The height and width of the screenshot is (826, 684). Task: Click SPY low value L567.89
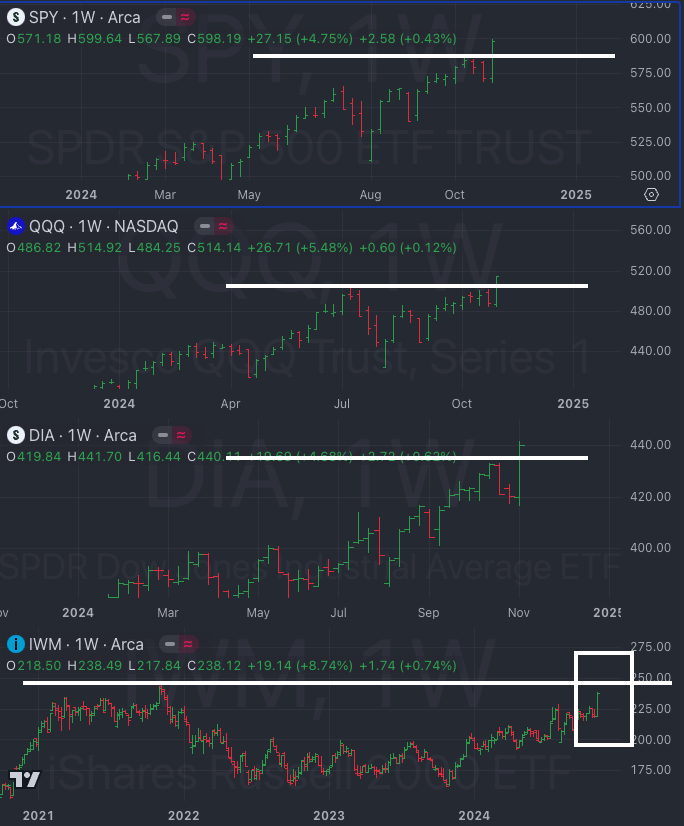[154, 39]
